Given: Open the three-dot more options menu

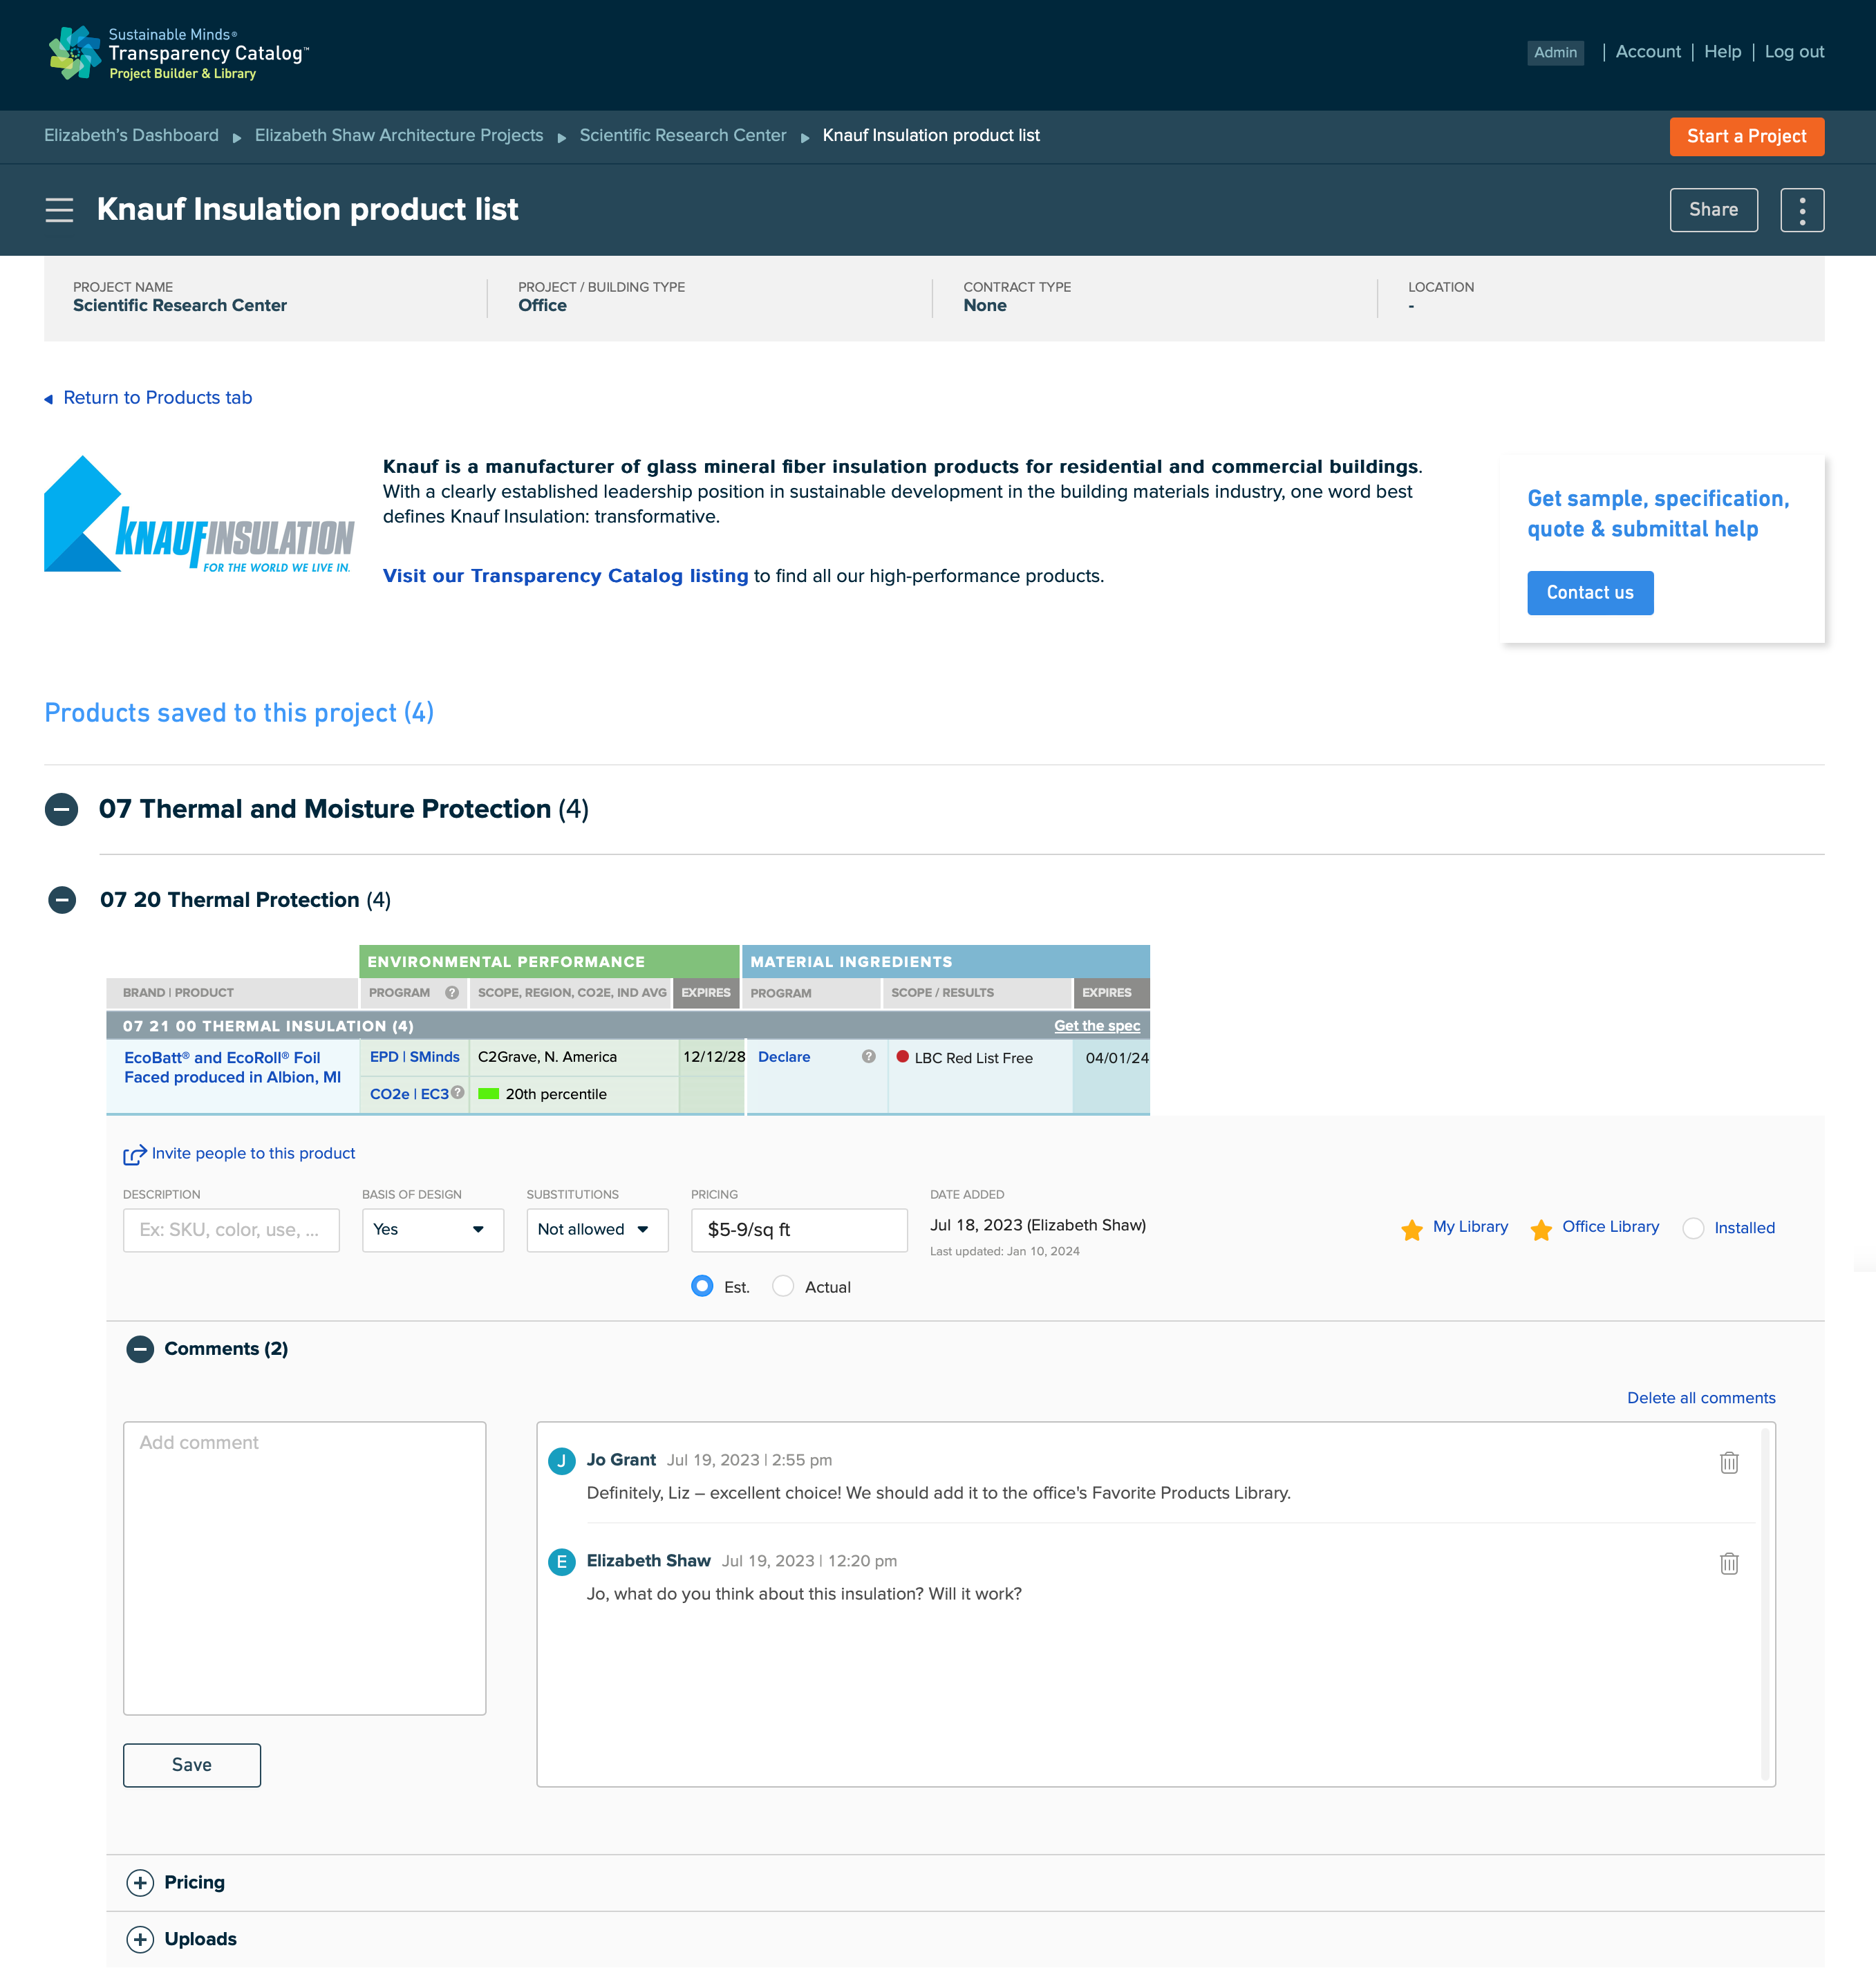Looking at the screenshot, I should (1801, 210).
